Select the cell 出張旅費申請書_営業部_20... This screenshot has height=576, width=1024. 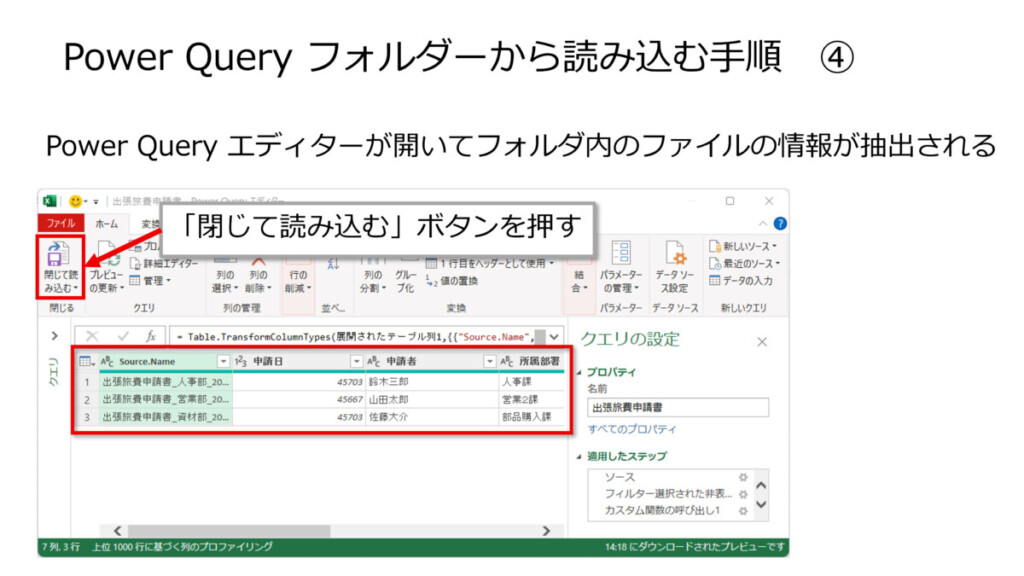click(x=166, y=399)
